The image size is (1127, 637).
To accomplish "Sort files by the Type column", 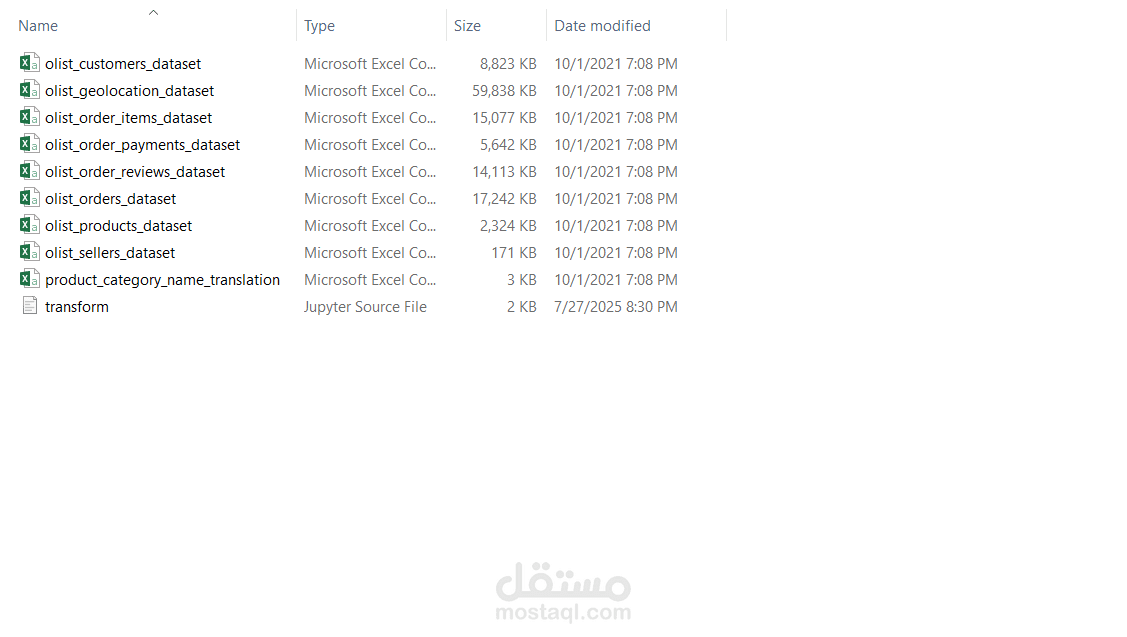I will [320, 26].
